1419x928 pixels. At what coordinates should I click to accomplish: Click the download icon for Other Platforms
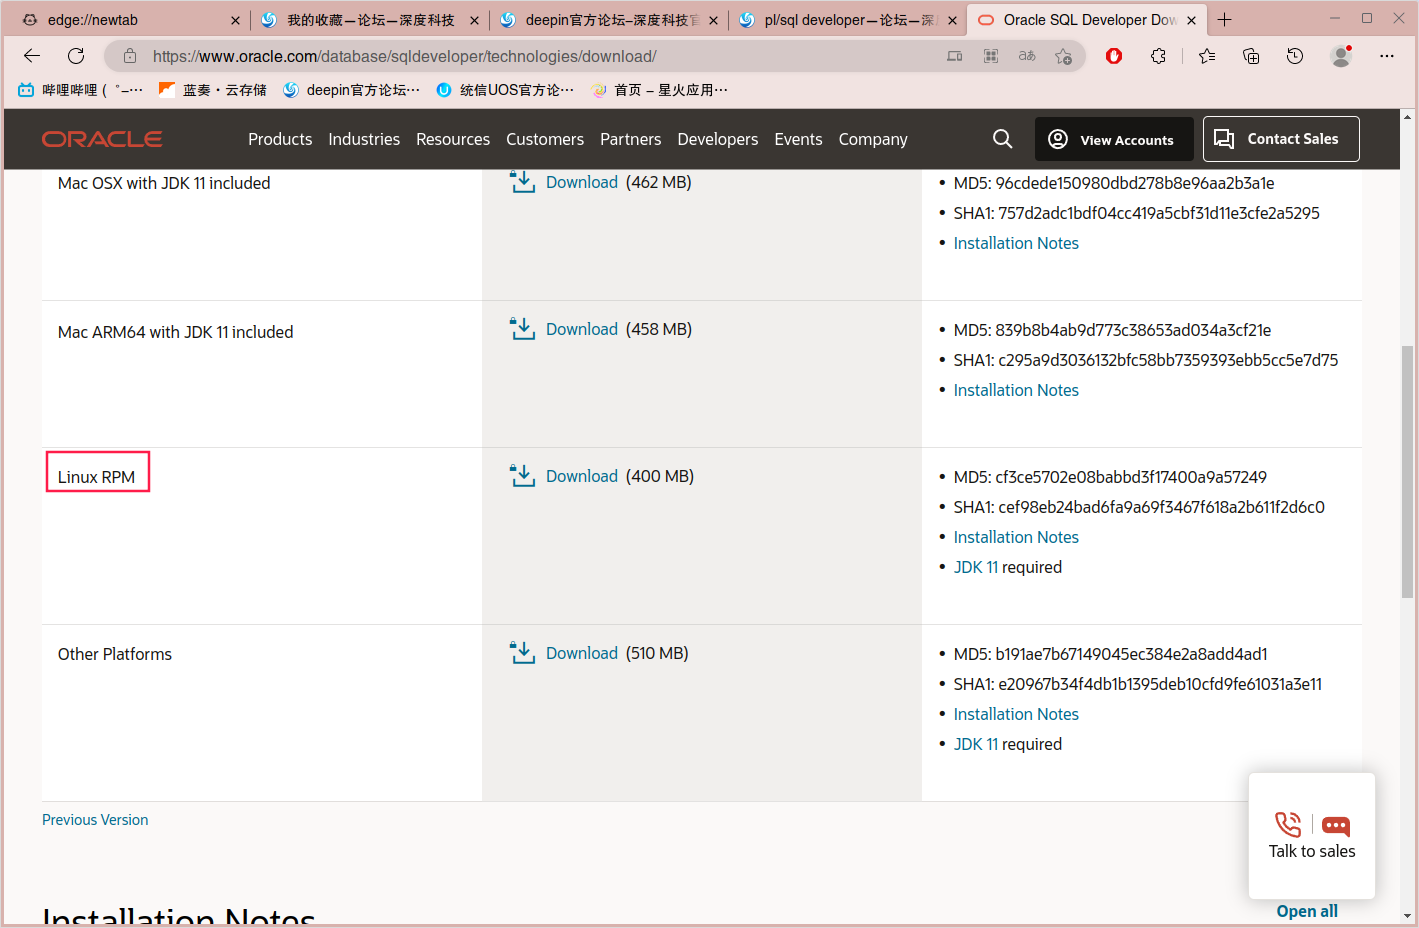[522, 653]
